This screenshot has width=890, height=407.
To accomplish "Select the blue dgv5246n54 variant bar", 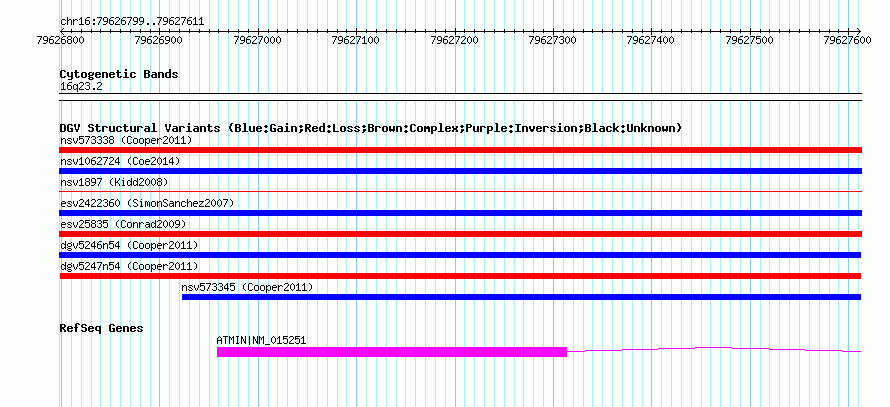I will [460, 255].
